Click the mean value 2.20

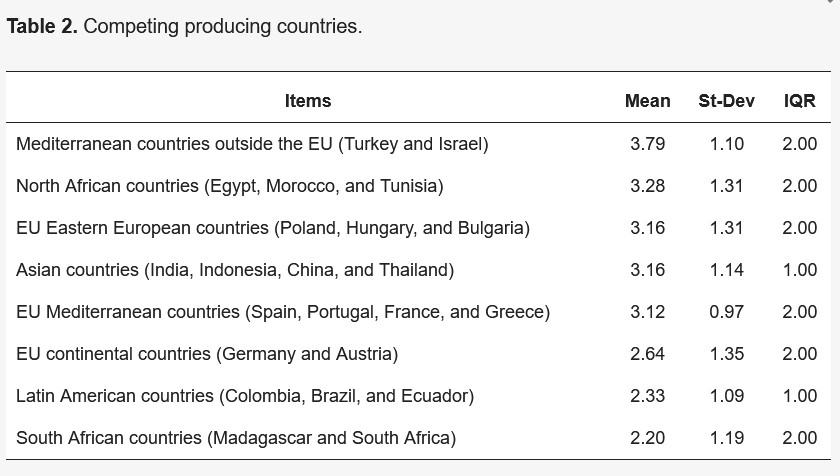pyautogui.click(x=647, y=438)
